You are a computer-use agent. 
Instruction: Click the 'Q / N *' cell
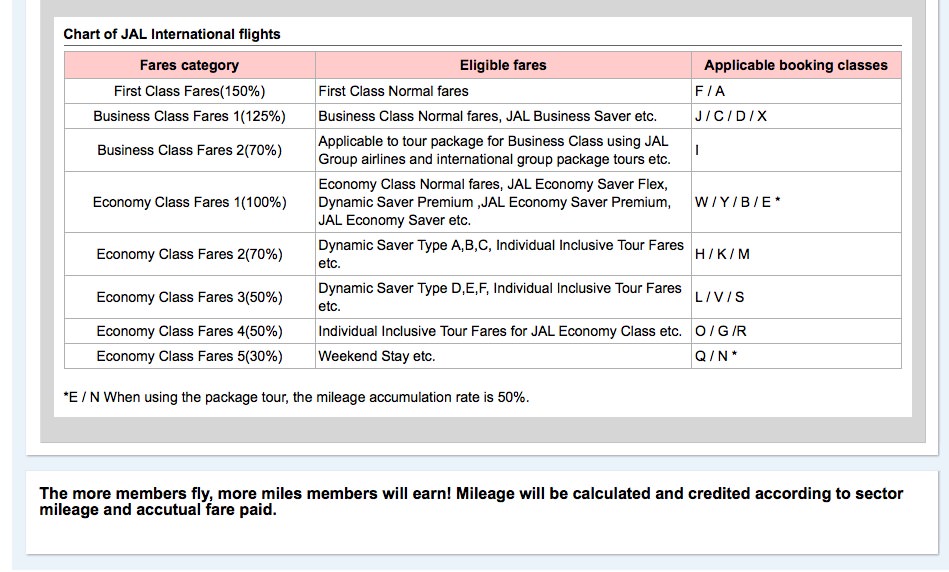796,356
